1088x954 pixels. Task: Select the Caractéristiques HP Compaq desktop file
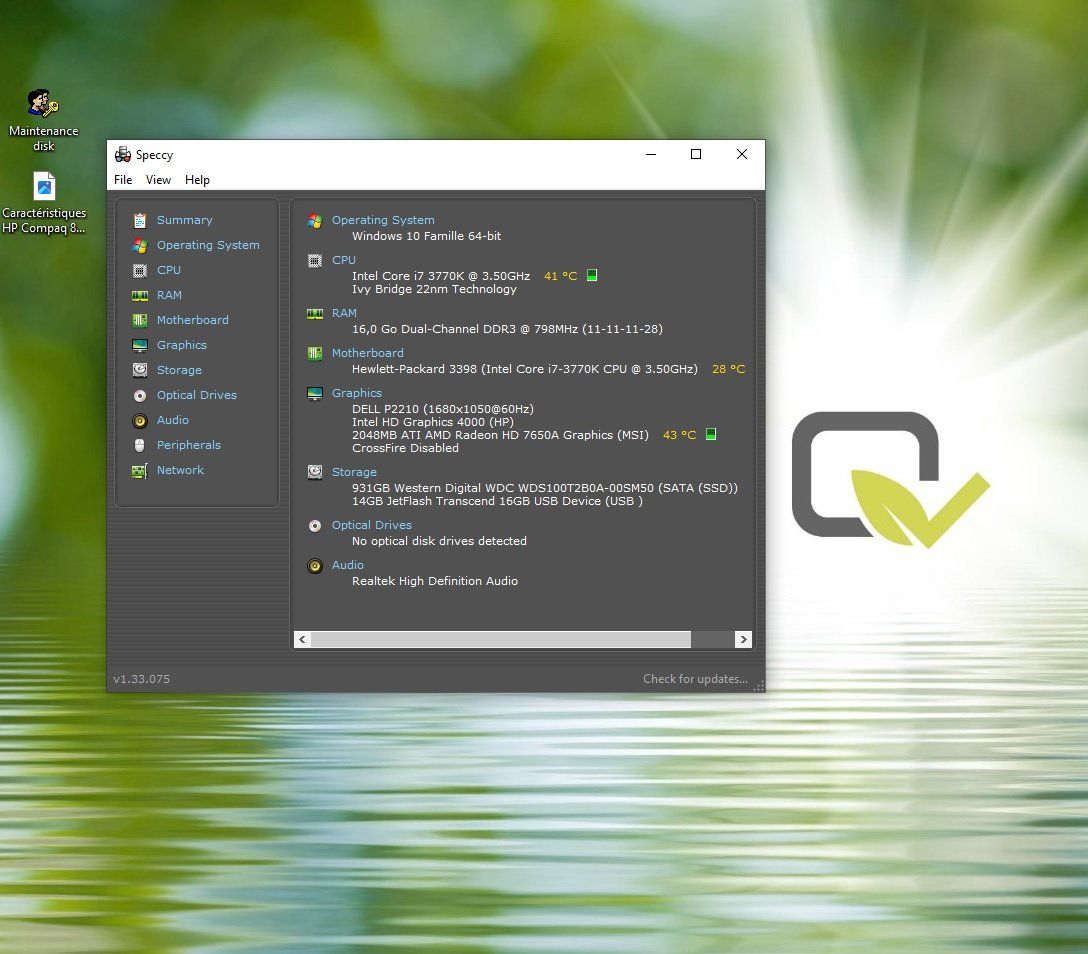pos(44,203)
